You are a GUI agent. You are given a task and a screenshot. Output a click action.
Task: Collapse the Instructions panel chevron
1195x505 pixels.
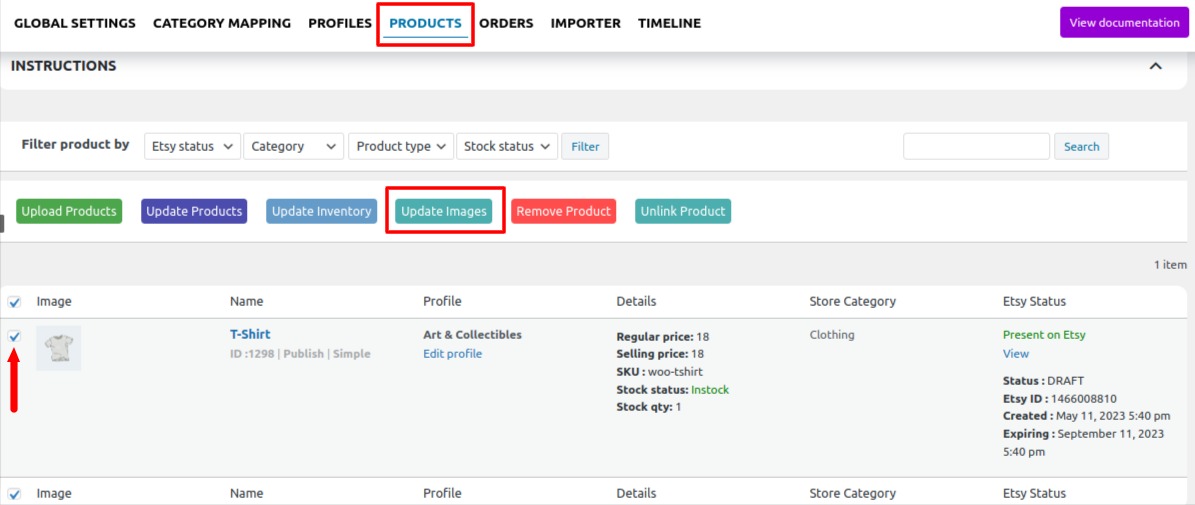(x=1155, y=66)
